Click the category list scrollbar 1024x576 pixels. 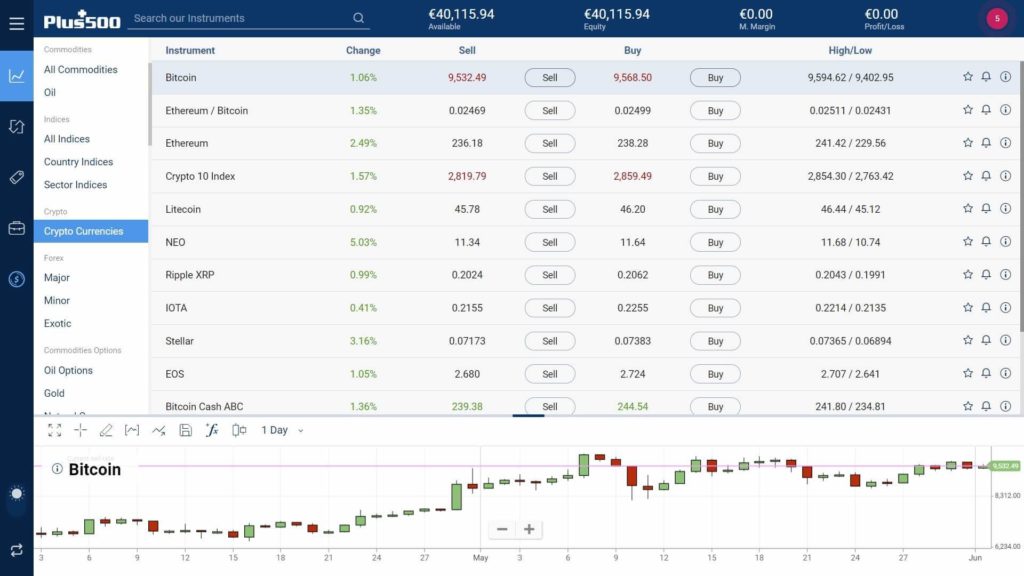click(x=150, y=104)
